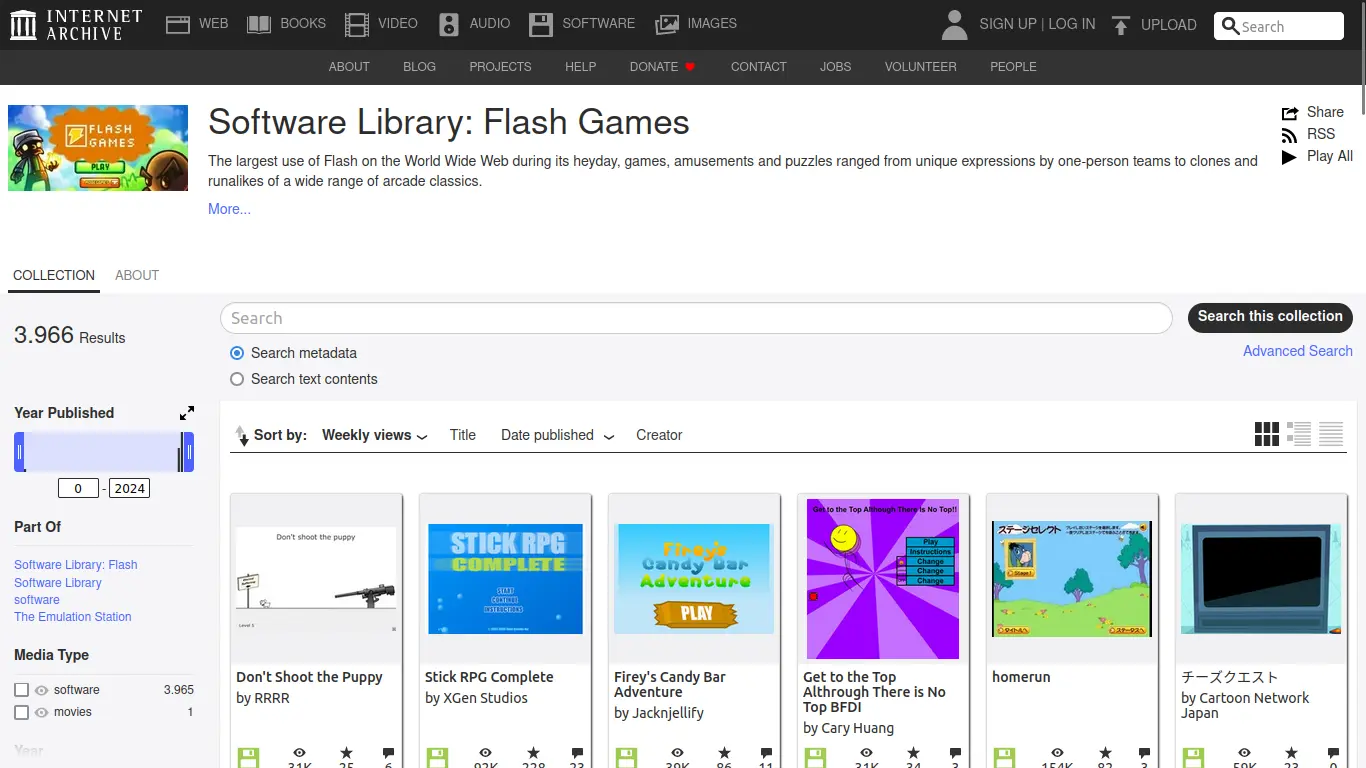Viewport: 1366px width, 768px height.
Task: Open the Software floppy disk icon
Action: (541, 24)
